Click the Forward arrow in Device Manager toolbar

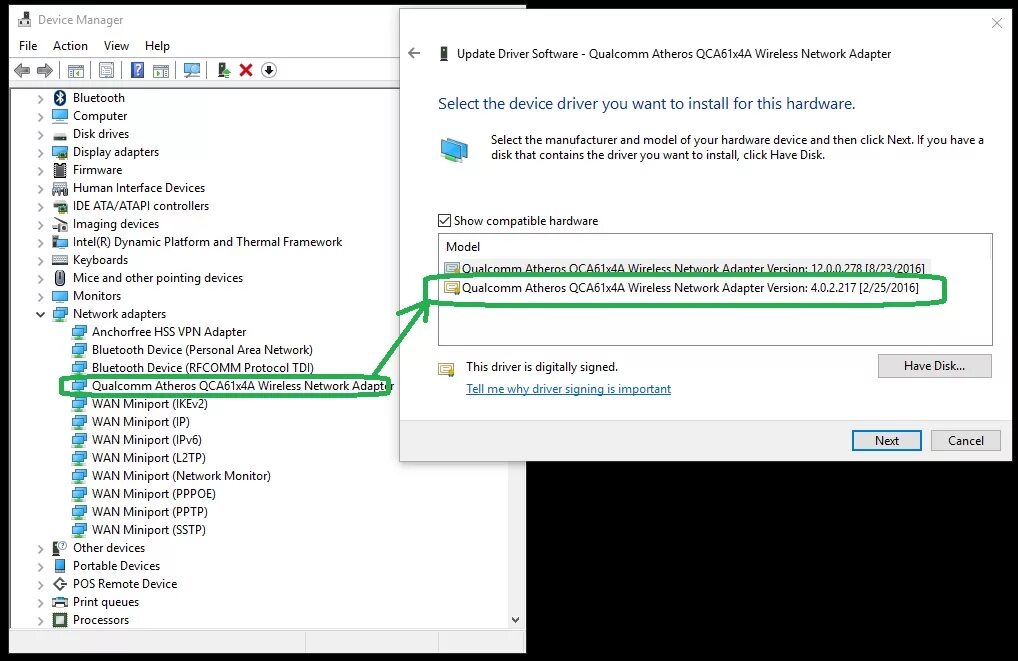click(x=45, y=70)
